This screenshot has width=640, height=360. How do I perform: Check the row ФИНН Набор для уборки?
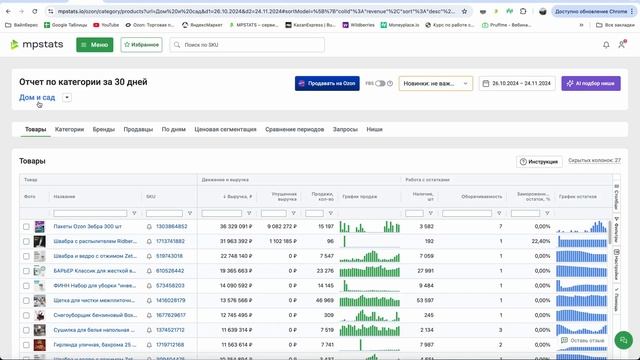point(26,286)
